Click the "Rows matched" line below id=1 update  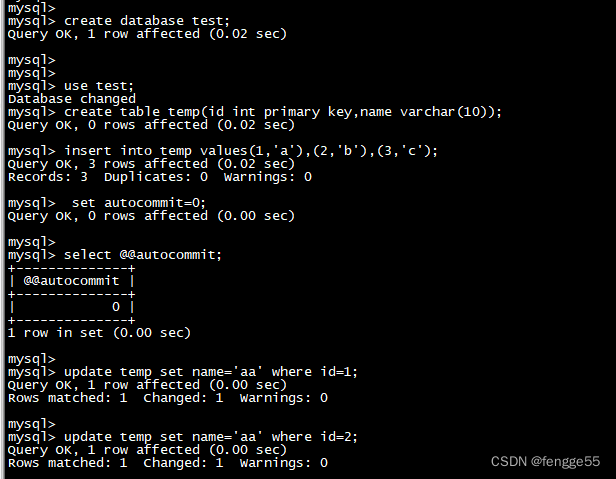[x=167, y=398]
